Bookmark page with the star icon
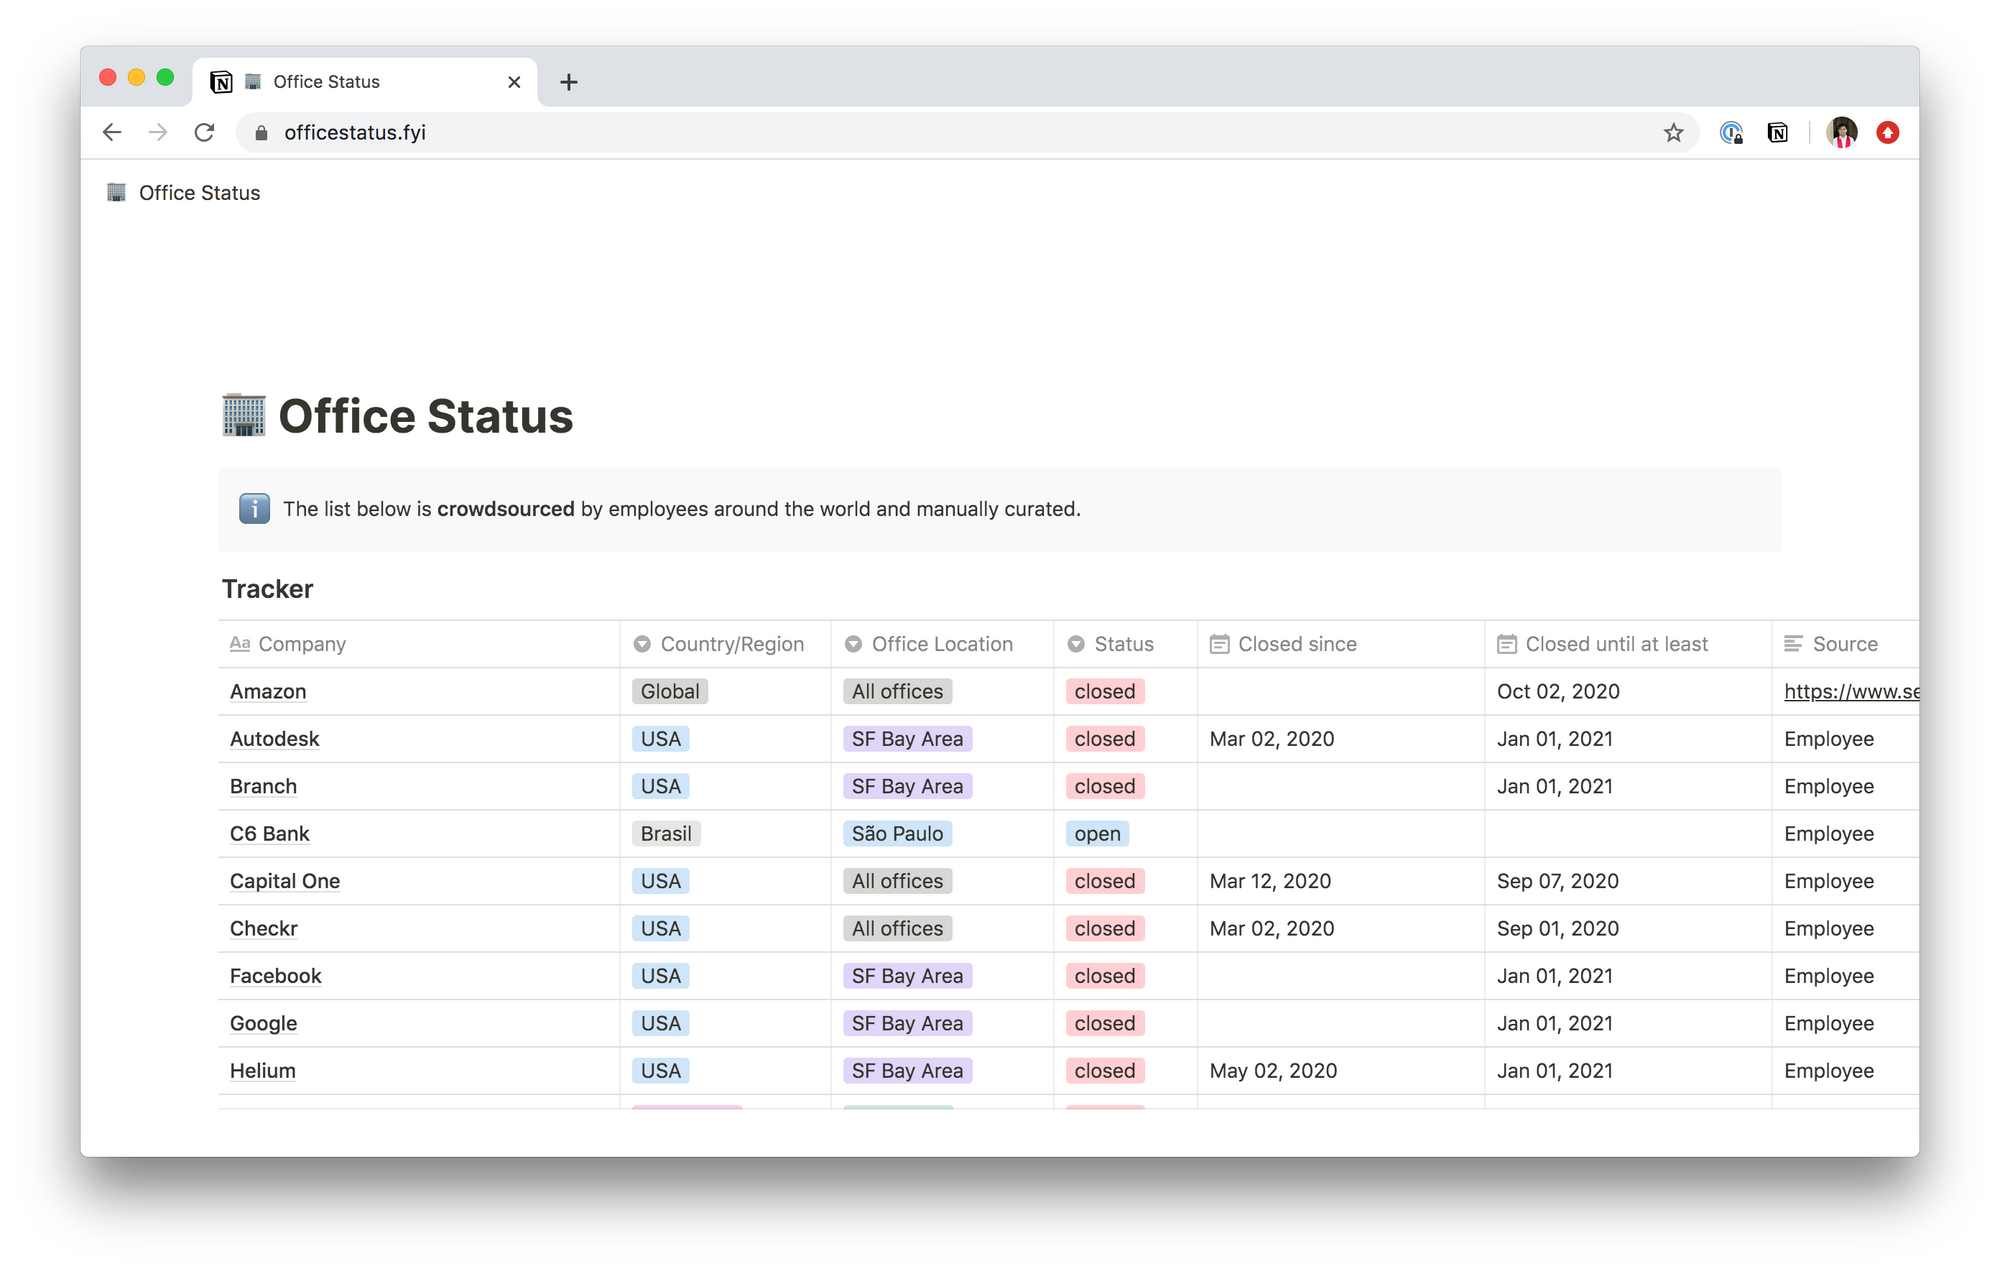The image size is (2000, 1272). pos(1673,132)
